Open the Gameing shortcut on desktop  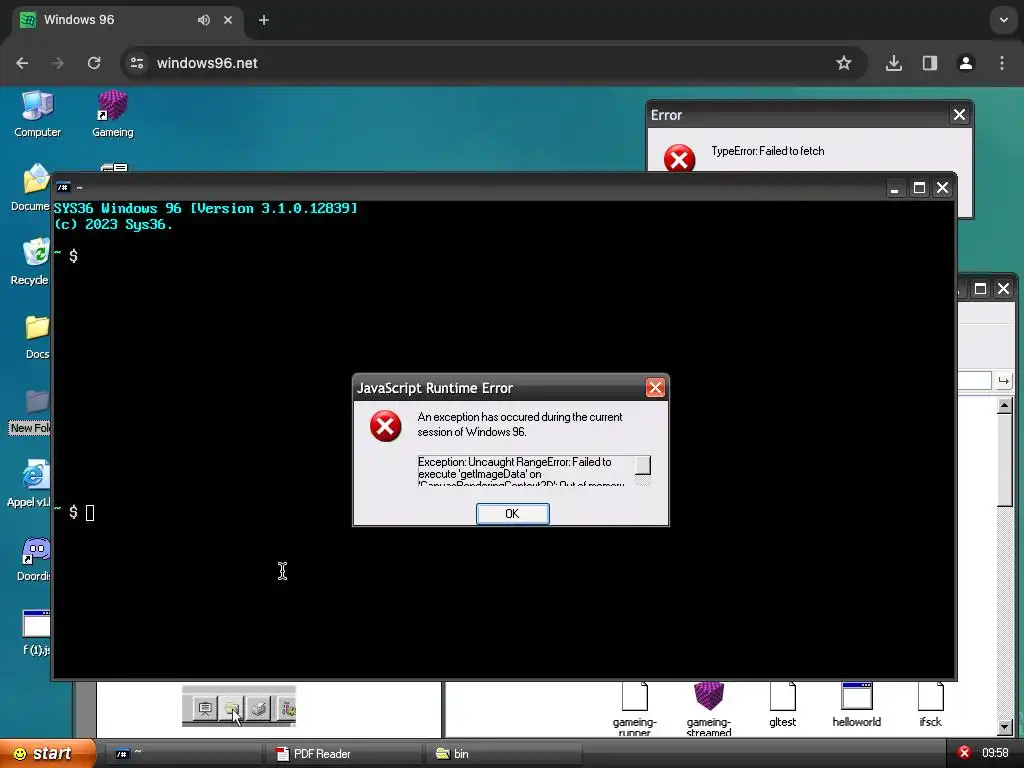[112, 114]
